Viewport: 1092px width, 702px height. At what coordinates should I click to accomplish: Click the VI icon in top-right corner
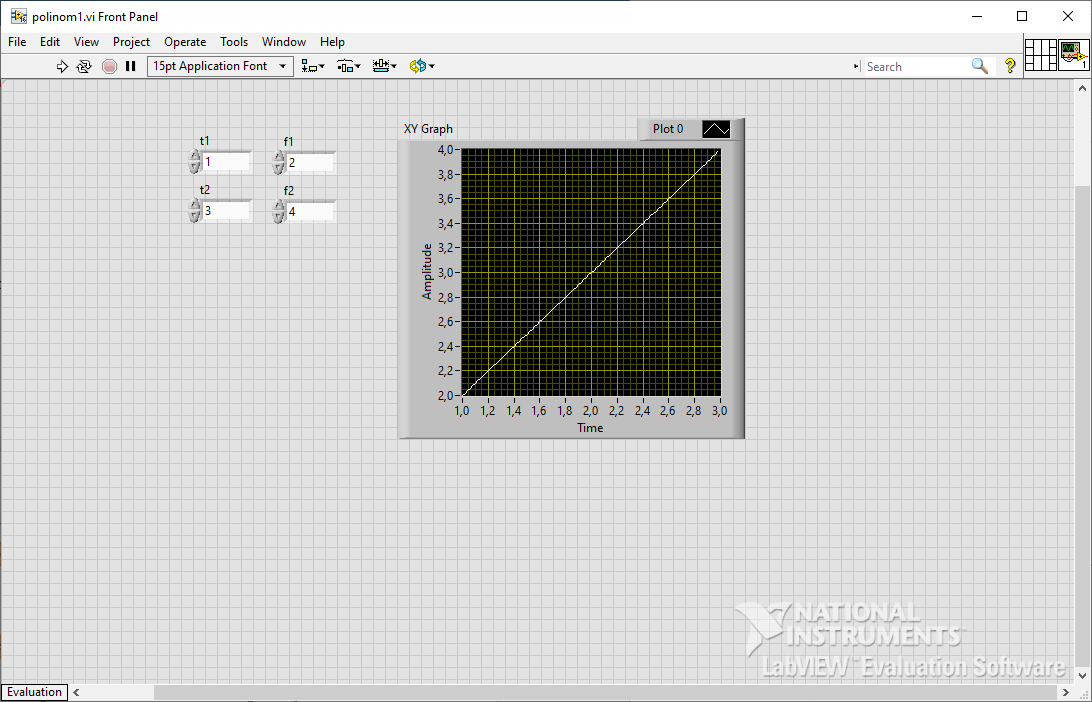[1073, 55]
